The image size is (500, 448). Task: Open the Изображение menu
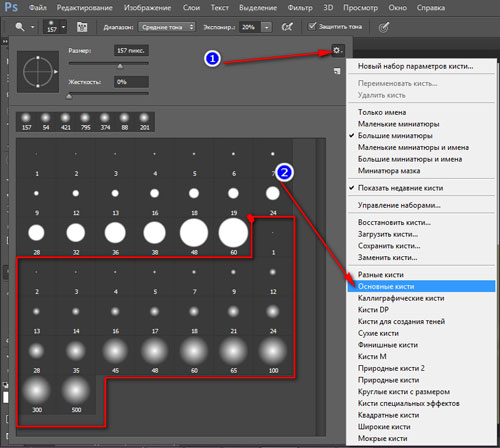pyautogui.click(x=147, y=8)
